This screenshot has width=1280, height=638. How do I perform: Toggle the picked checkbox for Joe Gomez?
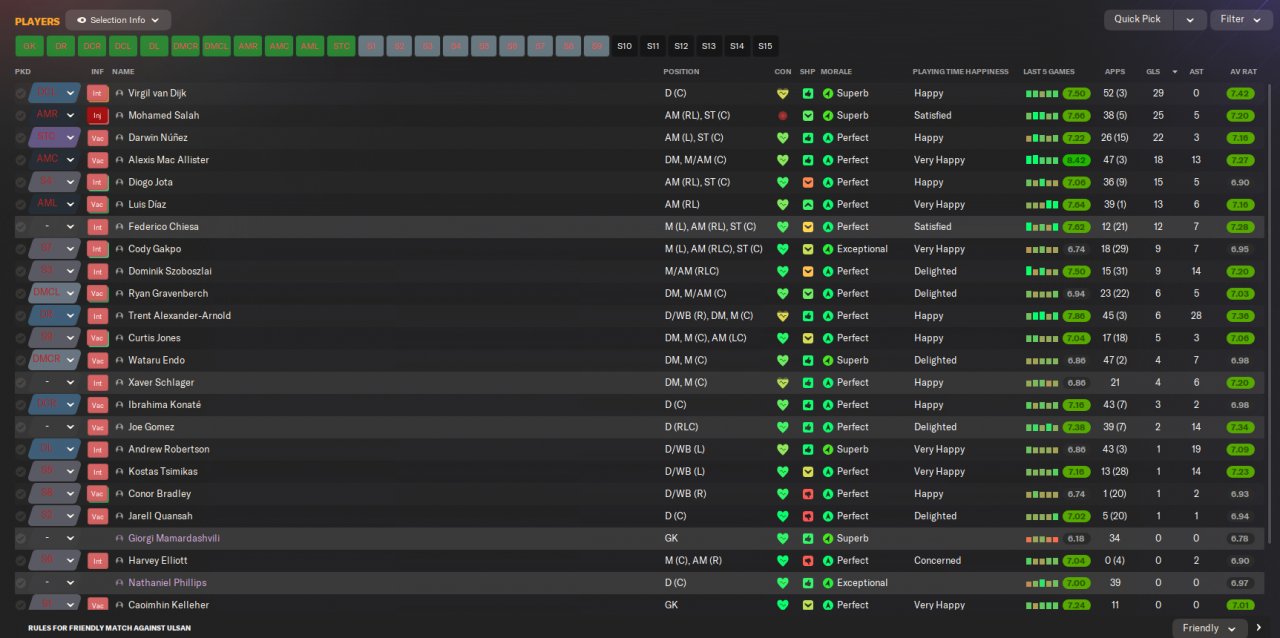20,427
